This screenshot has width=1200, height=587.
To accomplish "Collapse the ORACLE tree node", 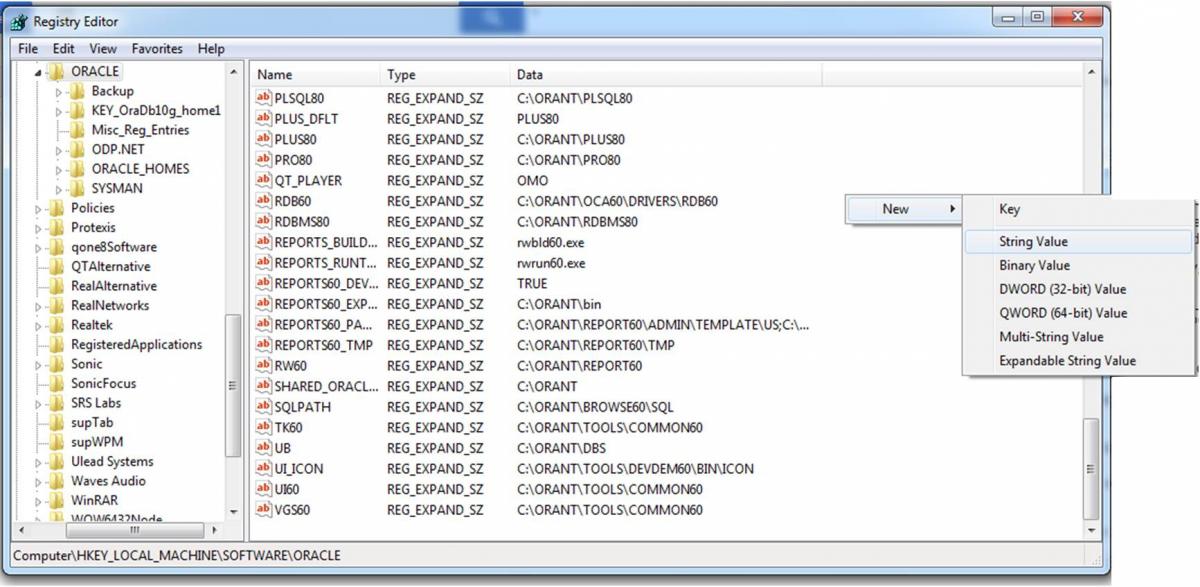I will (39, 72).
